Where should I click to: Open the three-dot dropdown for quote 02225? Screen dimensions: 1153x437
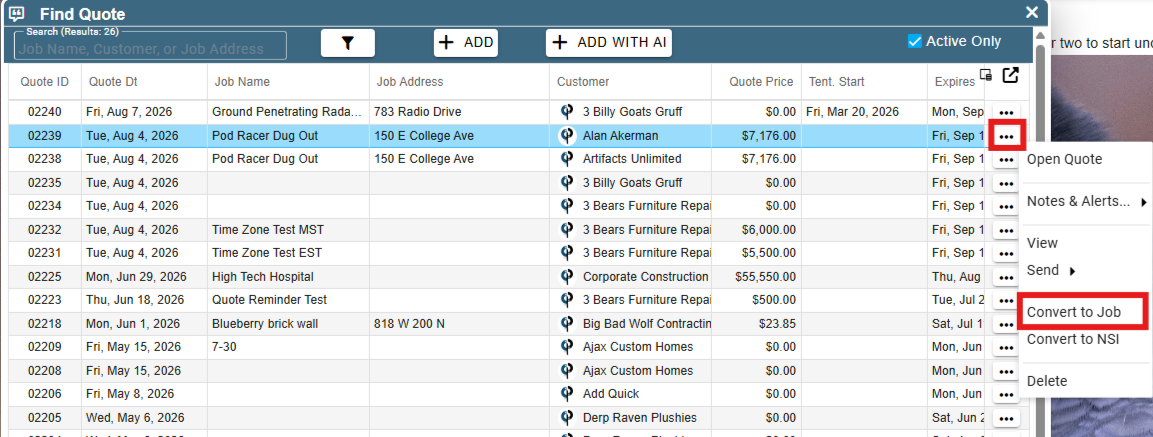click(x=1007, y=277)
